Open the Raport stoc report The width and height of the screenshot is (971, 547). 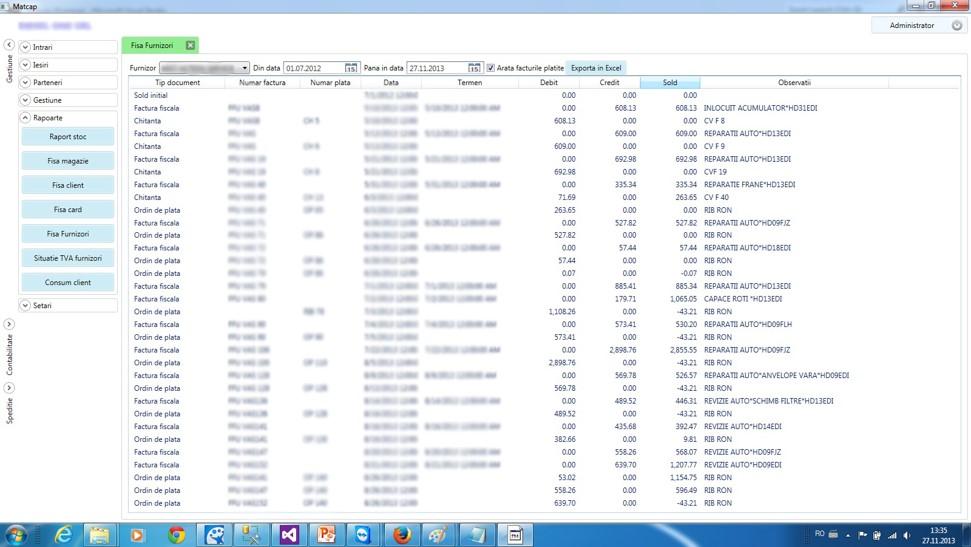pos(68,137)
